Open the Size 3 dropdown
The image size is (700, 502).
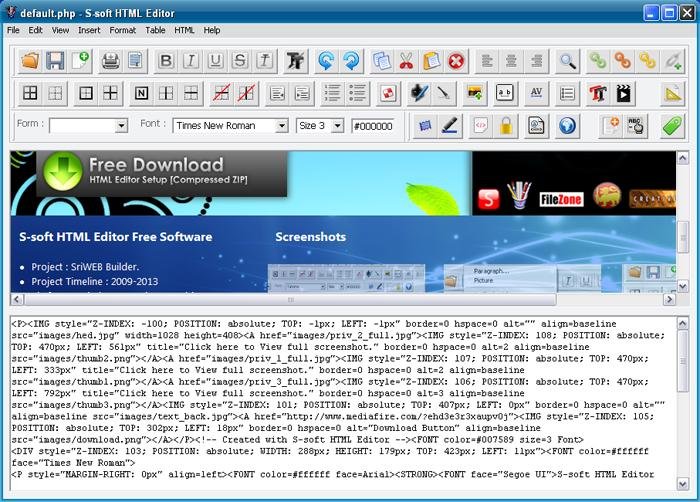[338, 126]
